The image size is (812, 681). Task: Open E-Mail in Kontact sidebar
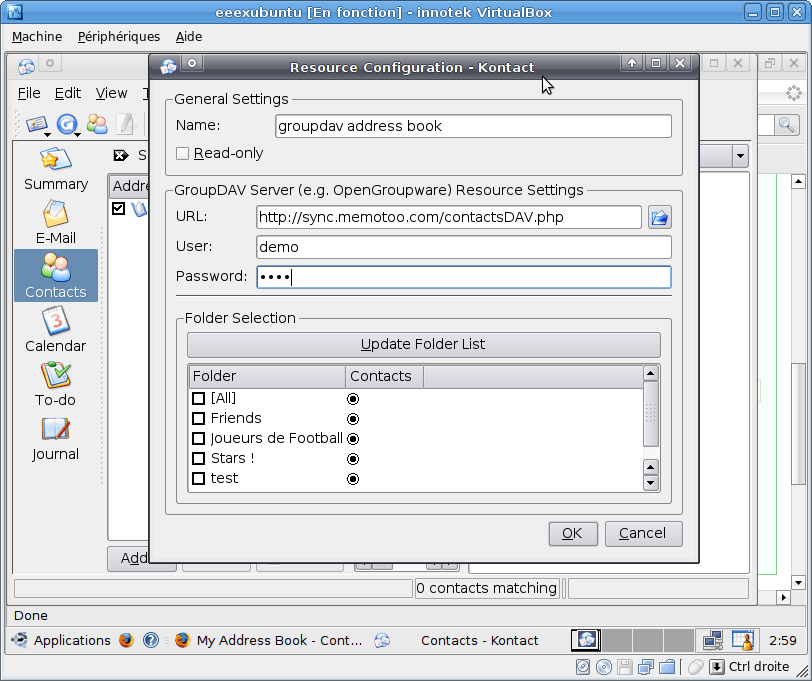pos(55,223)
